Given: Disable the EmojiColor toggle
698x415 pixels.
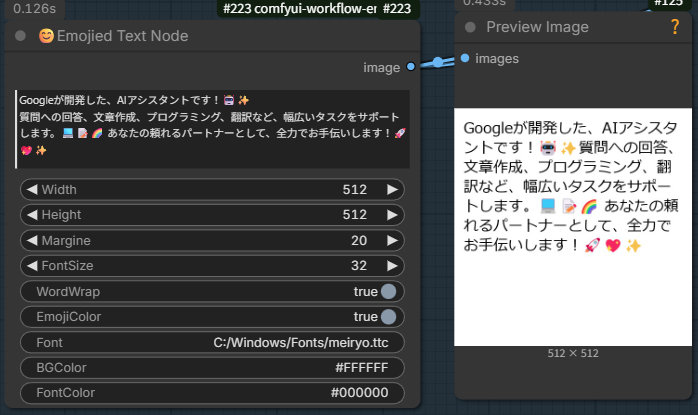Looking at the screenshot, I should (388, 316).
